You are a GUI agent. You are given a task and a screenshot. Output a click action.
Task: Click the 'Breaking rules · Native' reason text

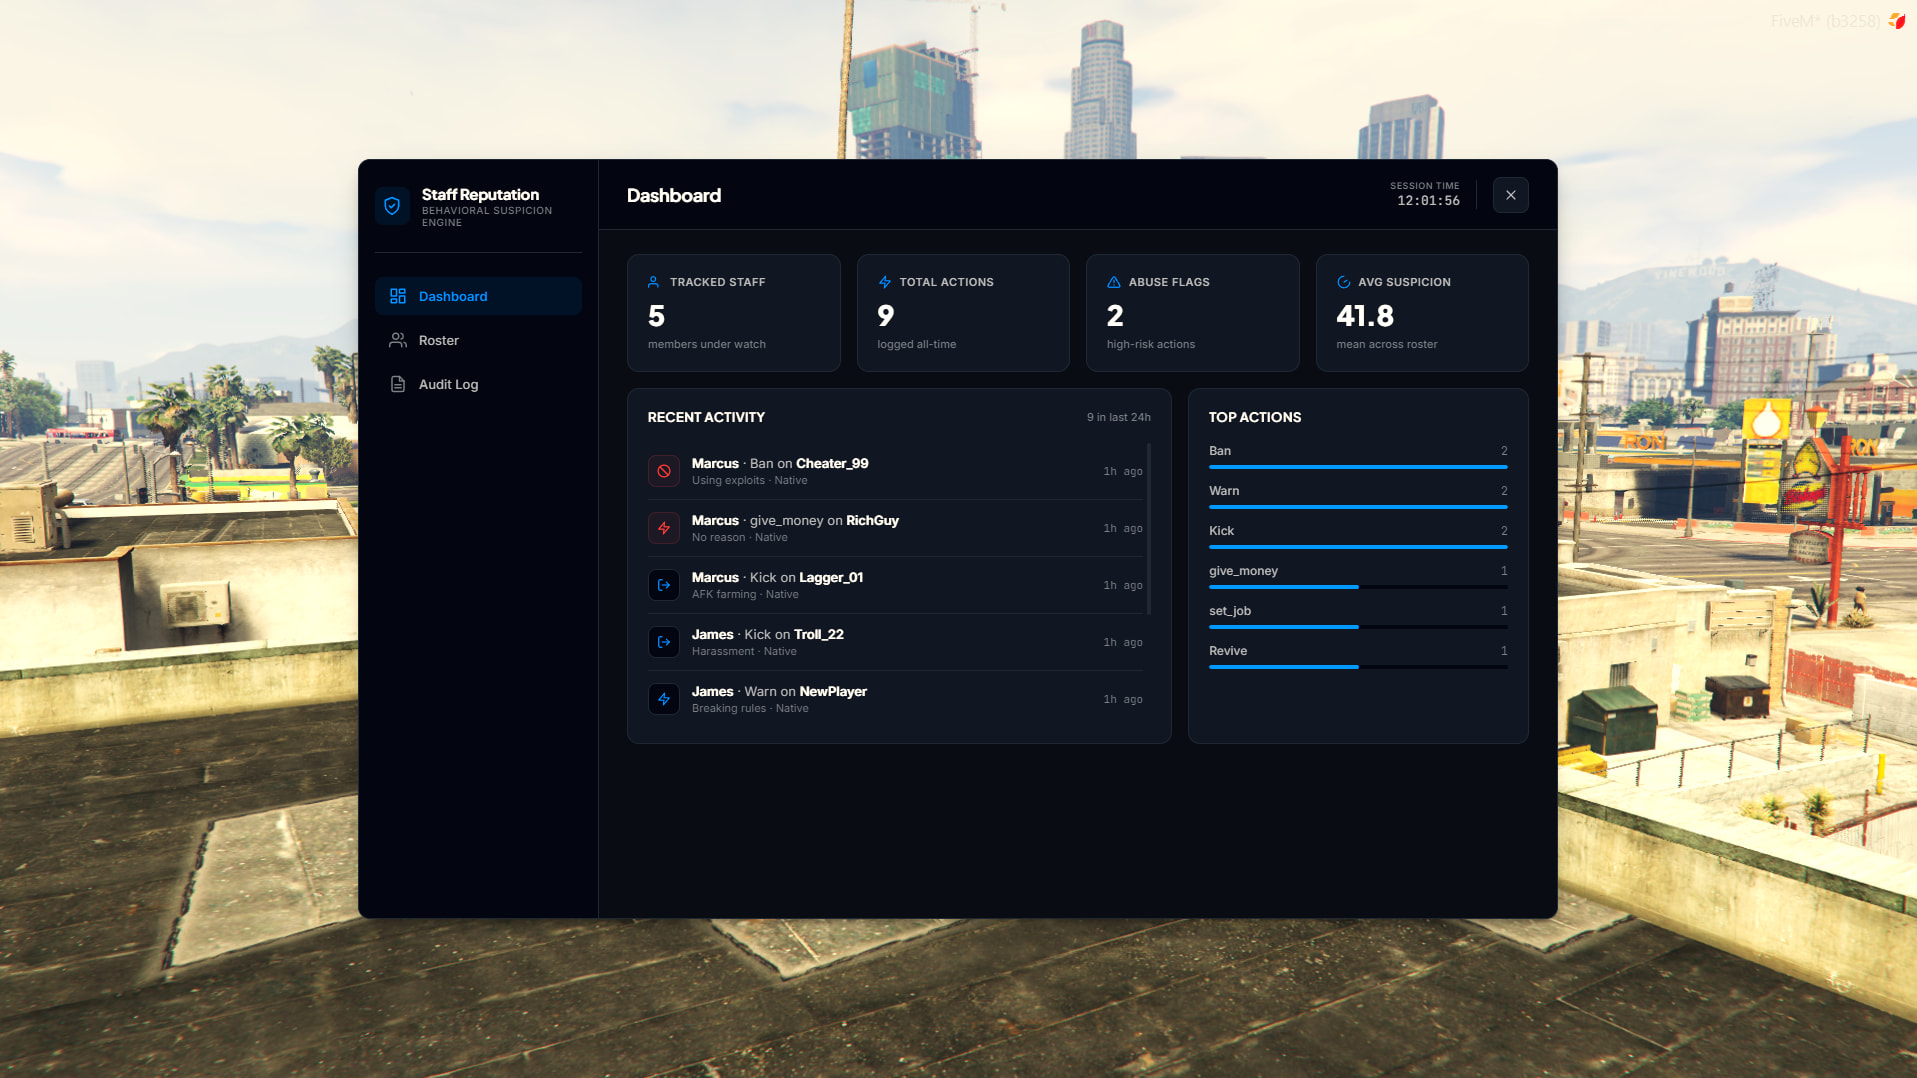(750, 709)
